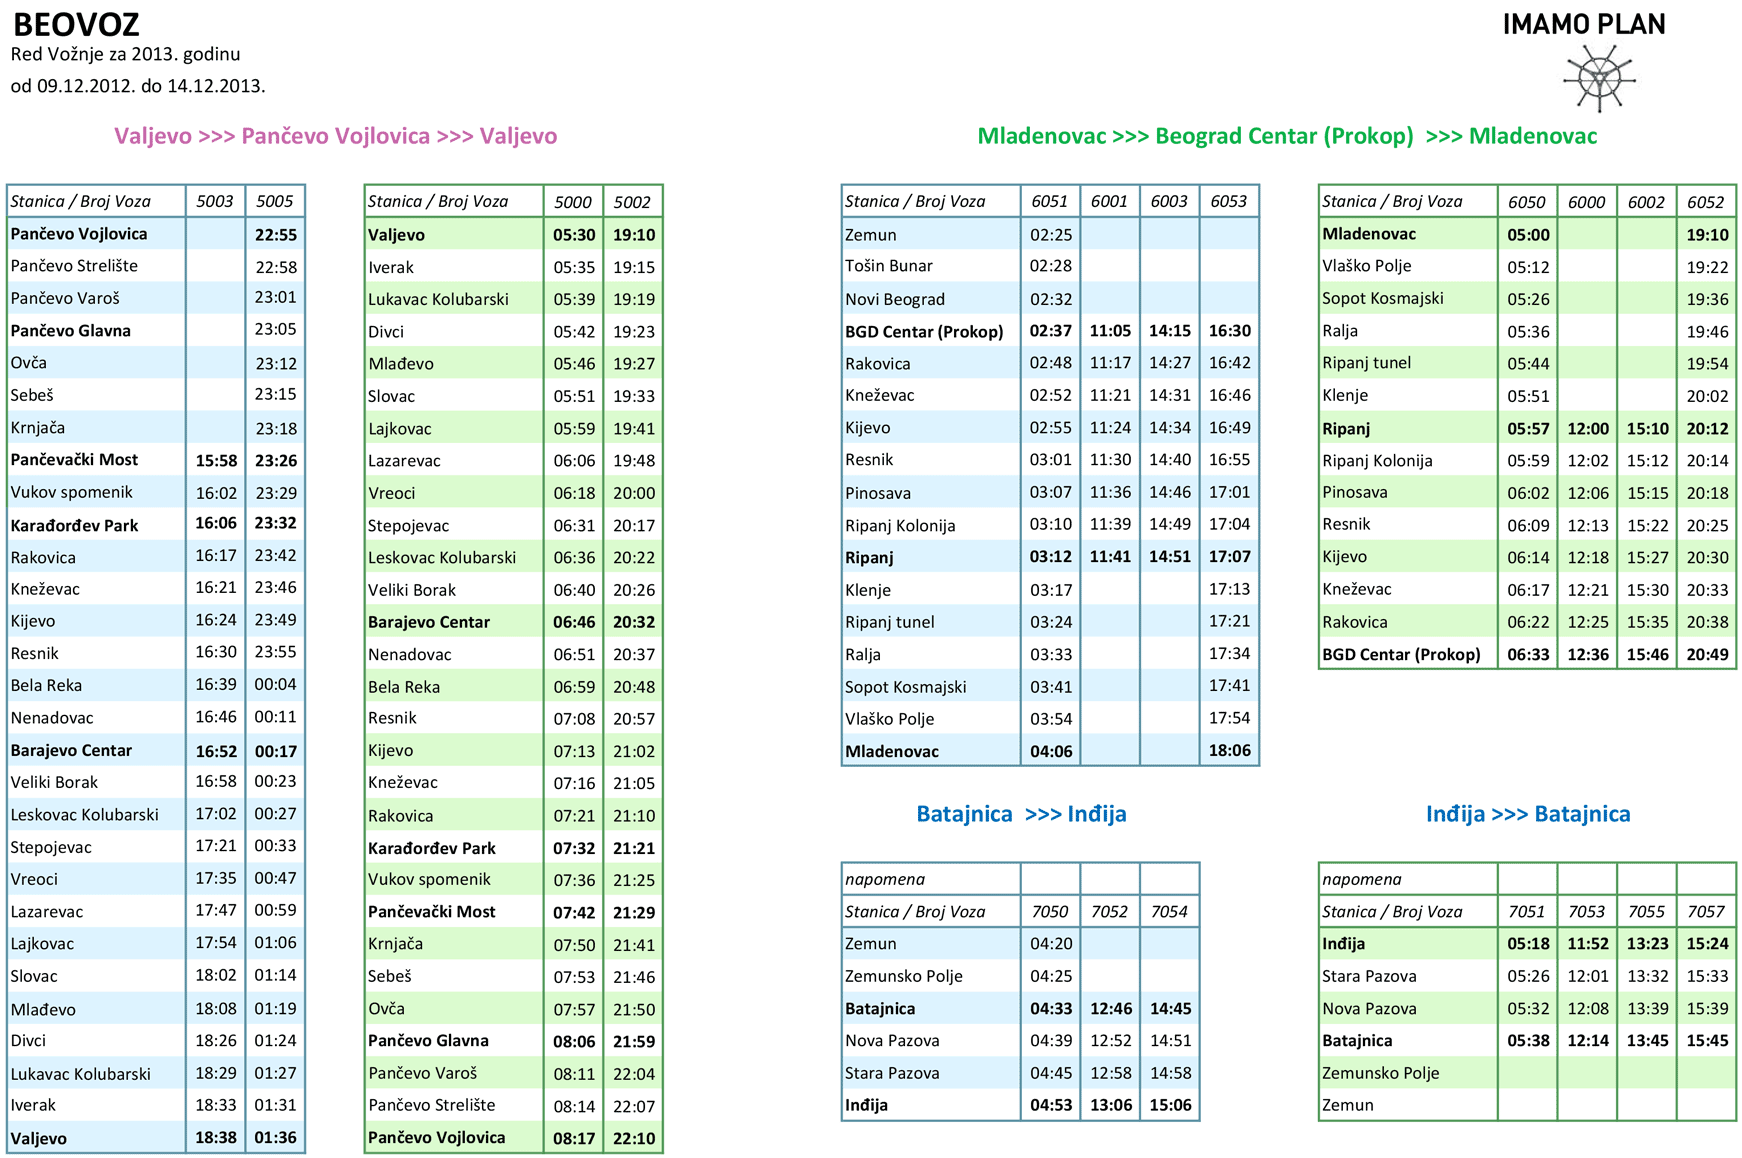Click train number 5000 column header
Image resolution: width=1742 pixels, height=1158 pixels.
(x=573, y=201)
